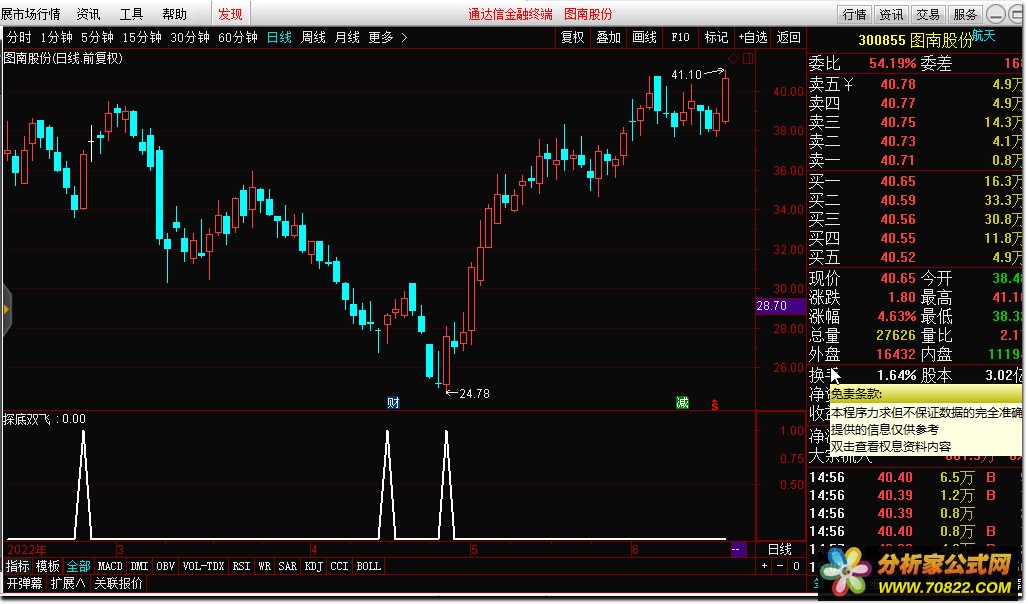Open F10 company information
This screenshot has width=1028, height=604.
681,37
